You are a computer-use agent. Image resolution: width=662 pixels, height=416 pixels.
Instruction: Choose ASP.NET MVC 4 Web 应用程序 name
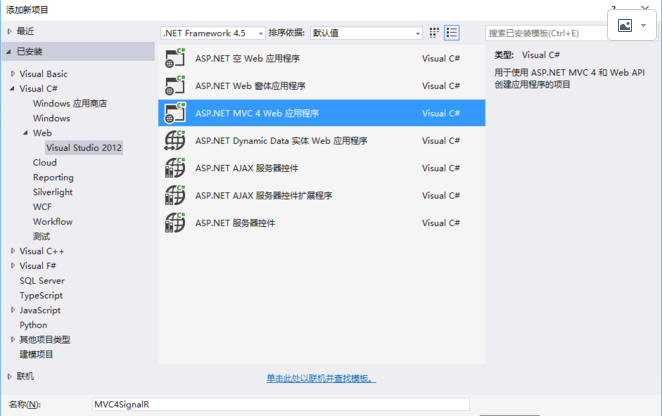[257, 113]
